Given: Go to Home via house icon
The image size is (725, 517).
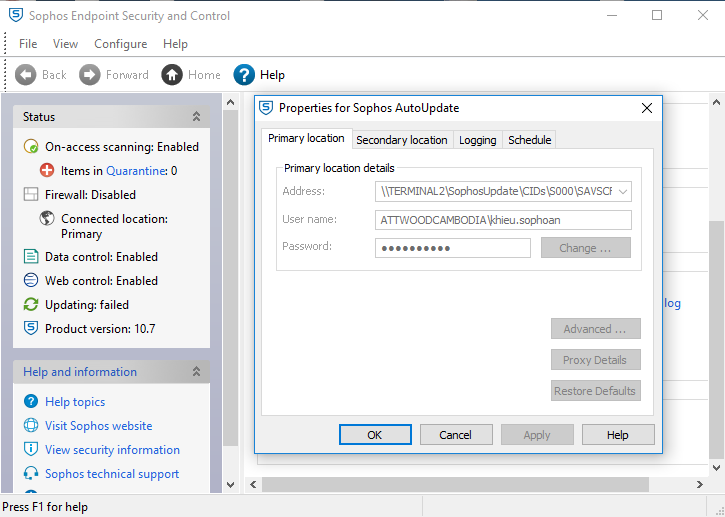Looking at the screenshot, I should tap(172, 74).
